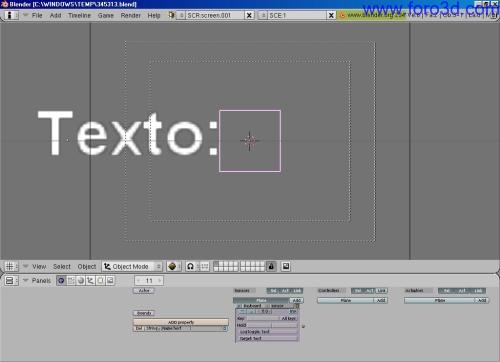Select the Editing context button
Image resolution: width=500 pixels, height=362 pixels.
[100, 281]
